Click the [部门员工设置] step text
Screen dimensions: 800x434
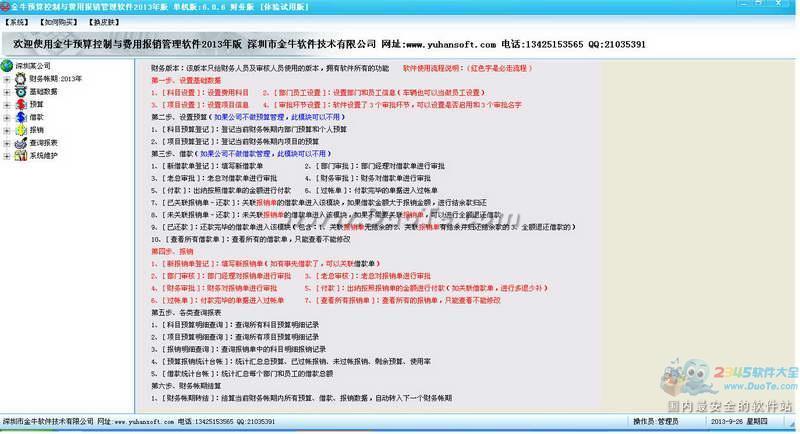point(374,93)
